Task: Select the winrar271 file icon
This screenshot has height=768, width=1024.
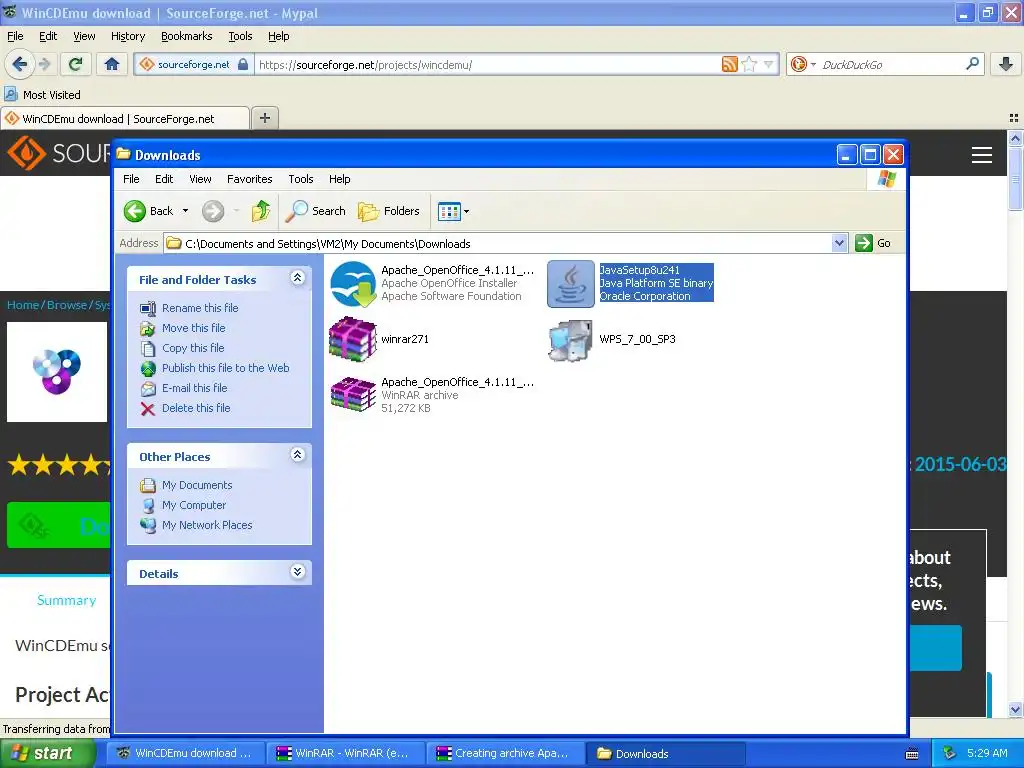Action: pyautogui.click(x=353, y=339)
